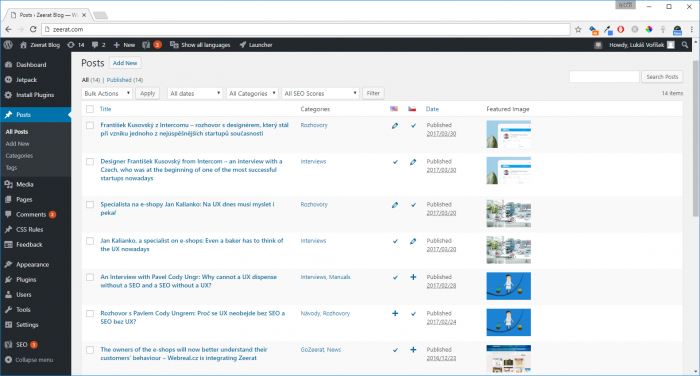Click Search Posts button
Viewport: 700px width, 376px height.
[x=662, y=77]
